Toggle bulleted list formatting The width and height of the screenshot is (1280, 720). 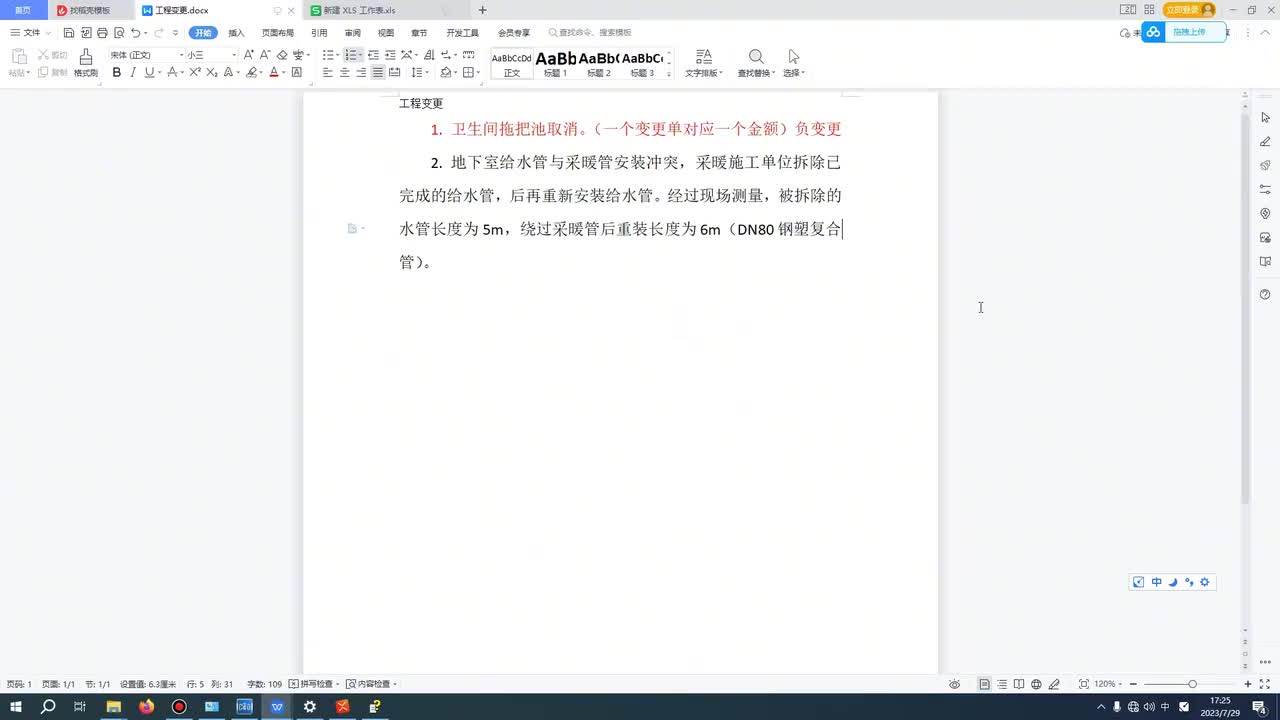(x=327, y=55)
